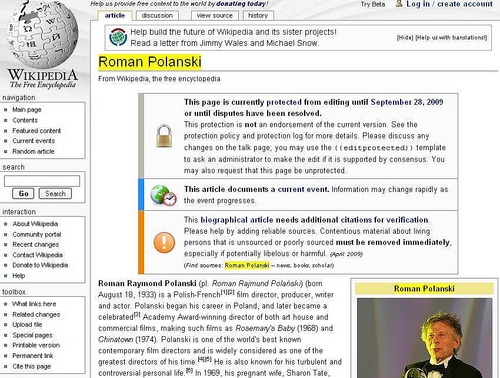
Task: Open Recent changes link
Action: pos(36,245)
